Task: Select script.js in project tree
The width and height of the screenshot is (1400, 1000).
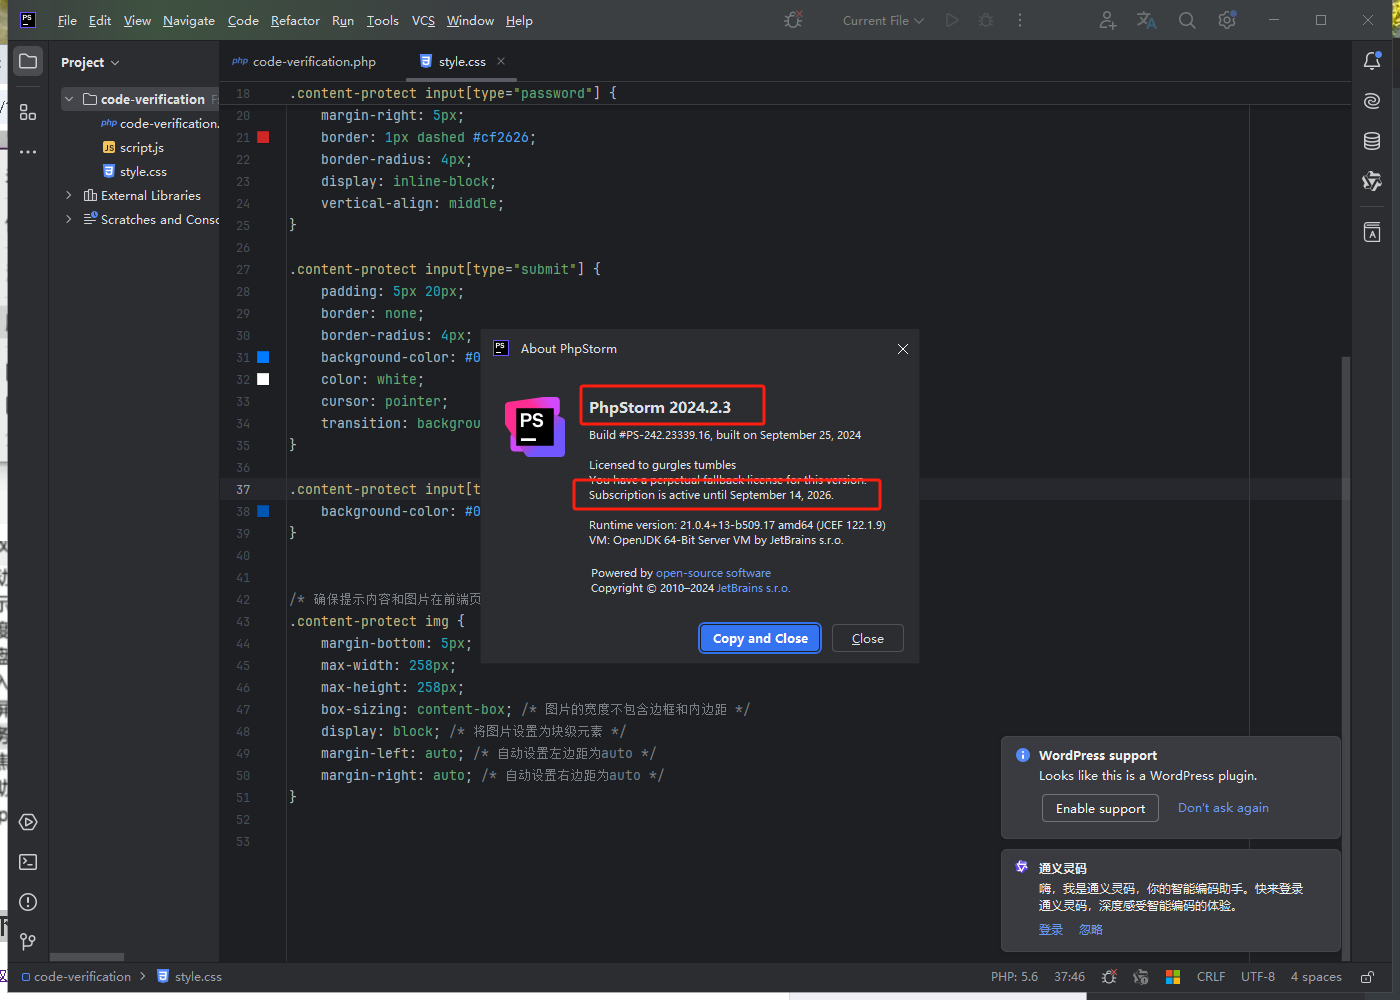Action: 140,147
